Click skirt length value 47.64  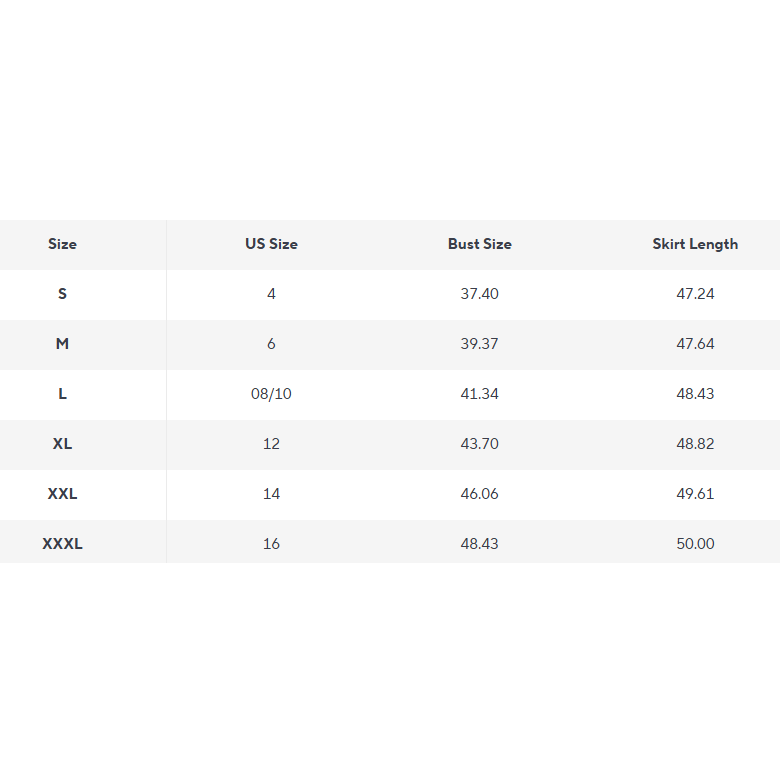coord(695,344)
